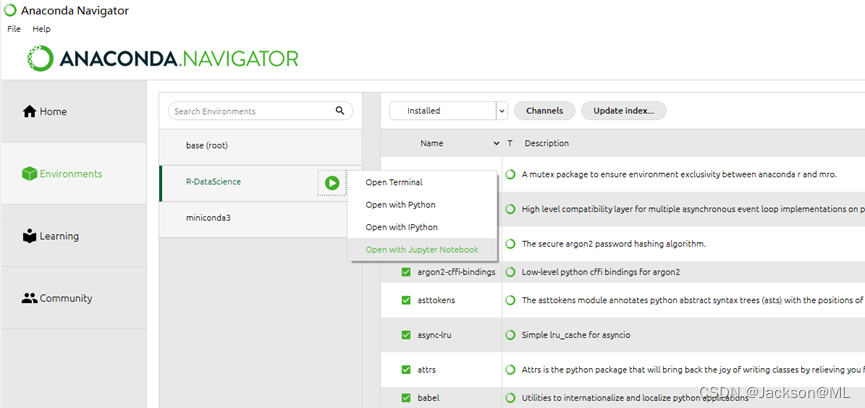Click the type circle icon for mutex package row

(510, 174)
